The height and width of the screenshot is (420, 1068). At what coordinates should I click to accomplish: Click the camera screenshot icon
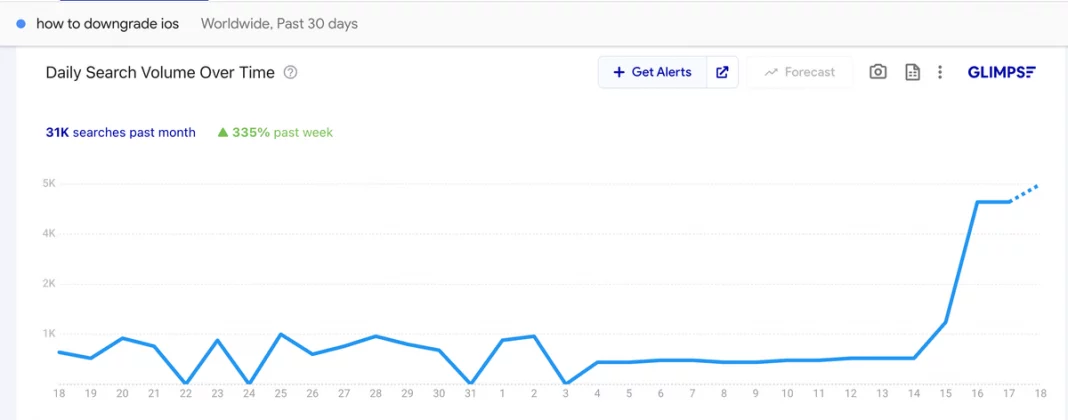point(878,72)
